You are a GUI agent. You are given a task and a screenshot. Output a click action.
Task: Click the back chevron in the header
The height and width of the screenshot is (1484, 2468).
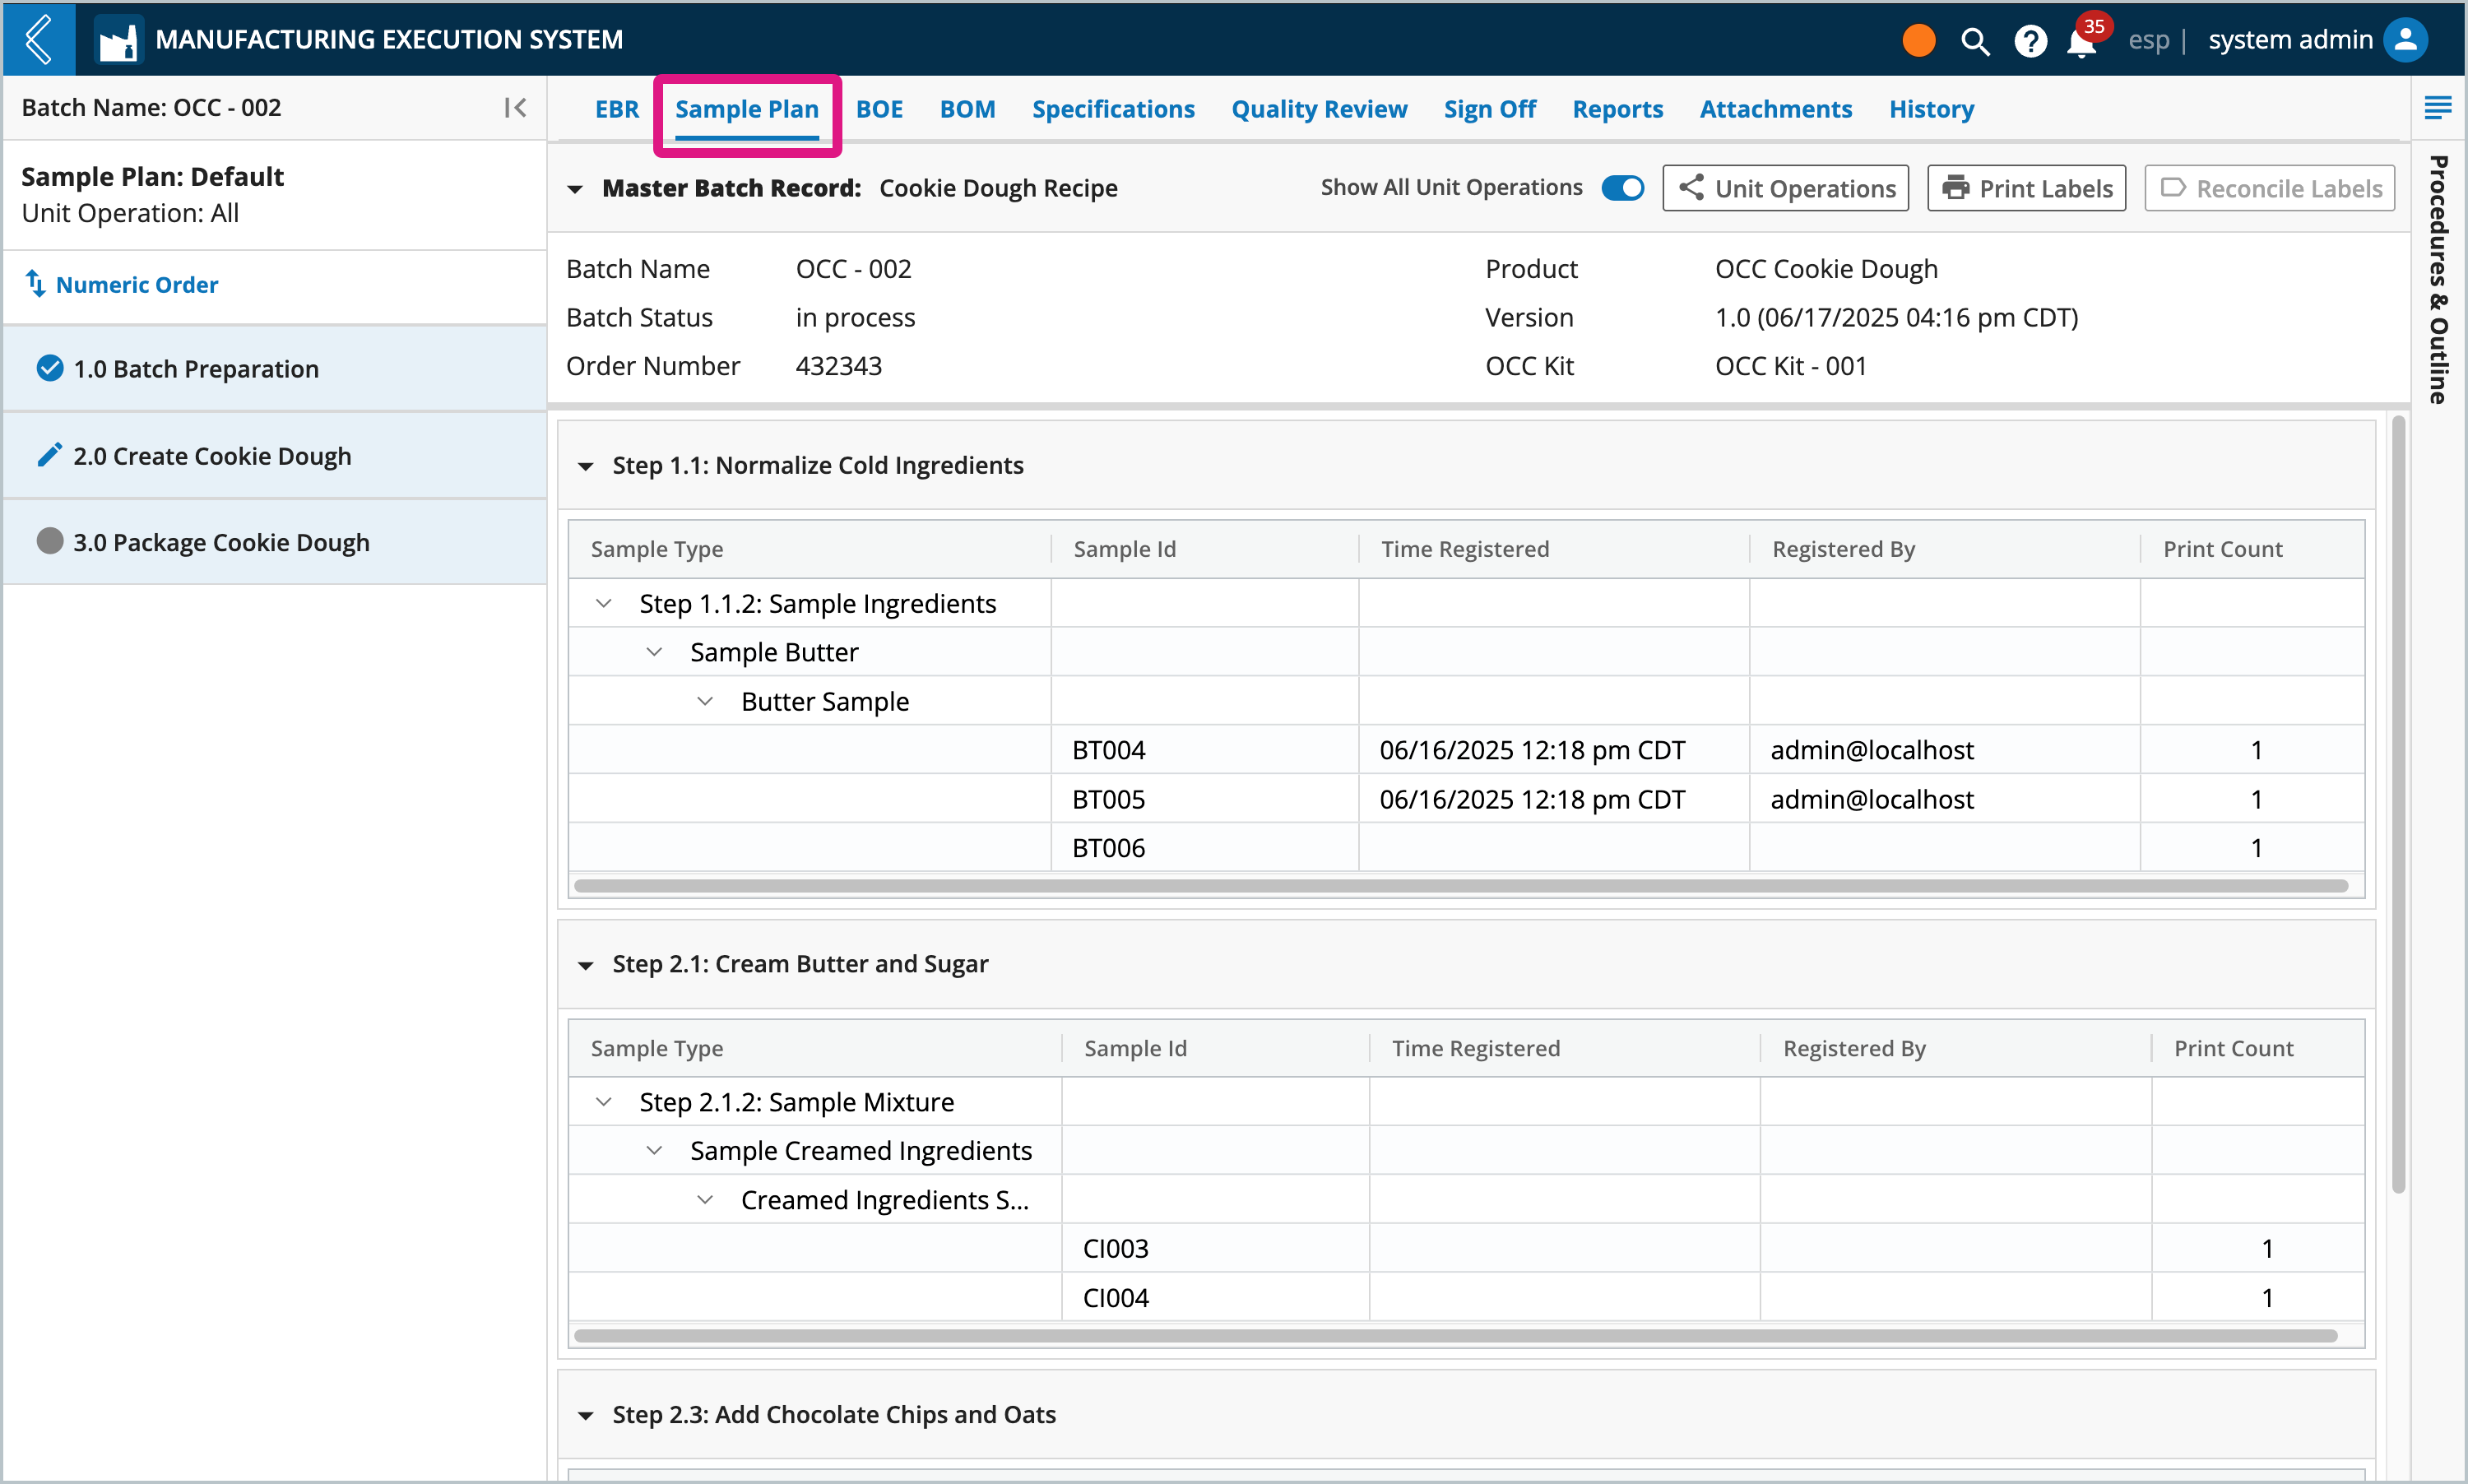pyautogui.click(x=38, y=39)
